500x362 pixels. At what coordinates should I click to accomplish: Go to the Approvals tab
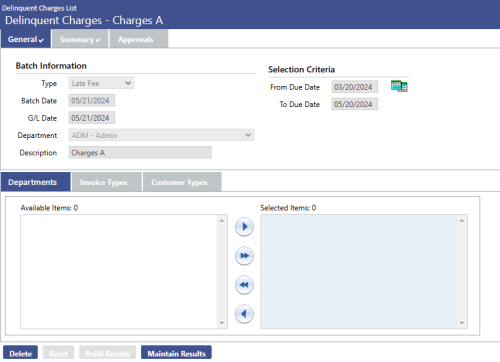[139, 39]
